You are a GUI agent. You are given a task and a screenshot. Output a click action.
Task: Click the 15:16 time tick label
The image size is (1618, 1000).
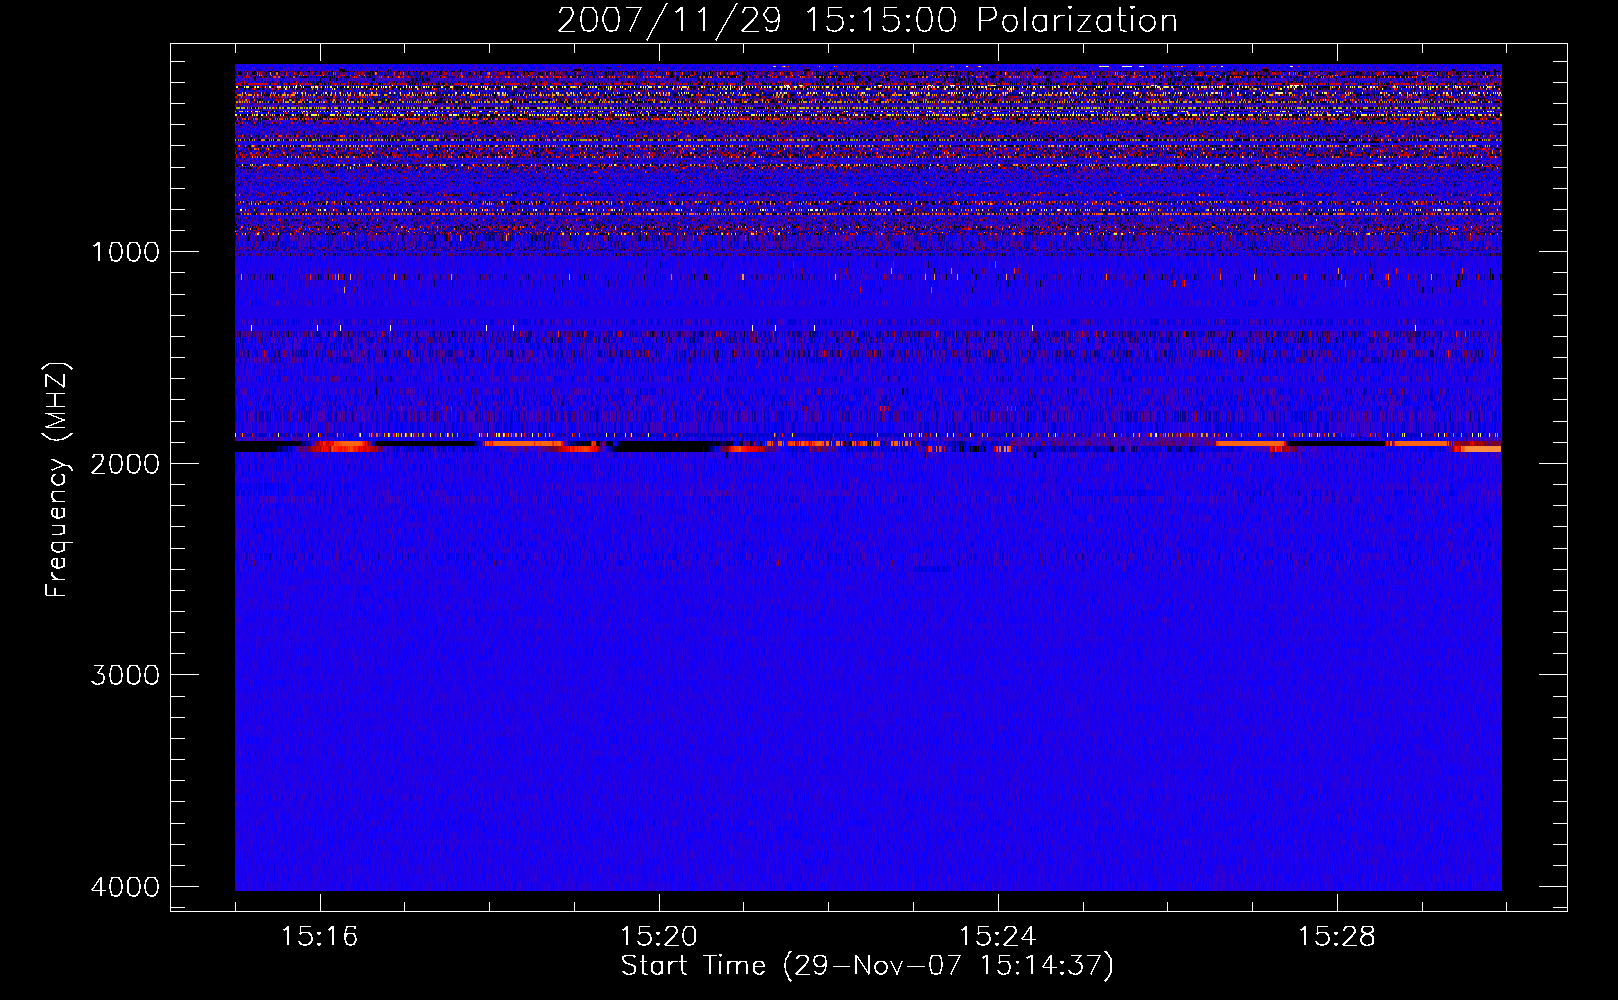(320, 937)
